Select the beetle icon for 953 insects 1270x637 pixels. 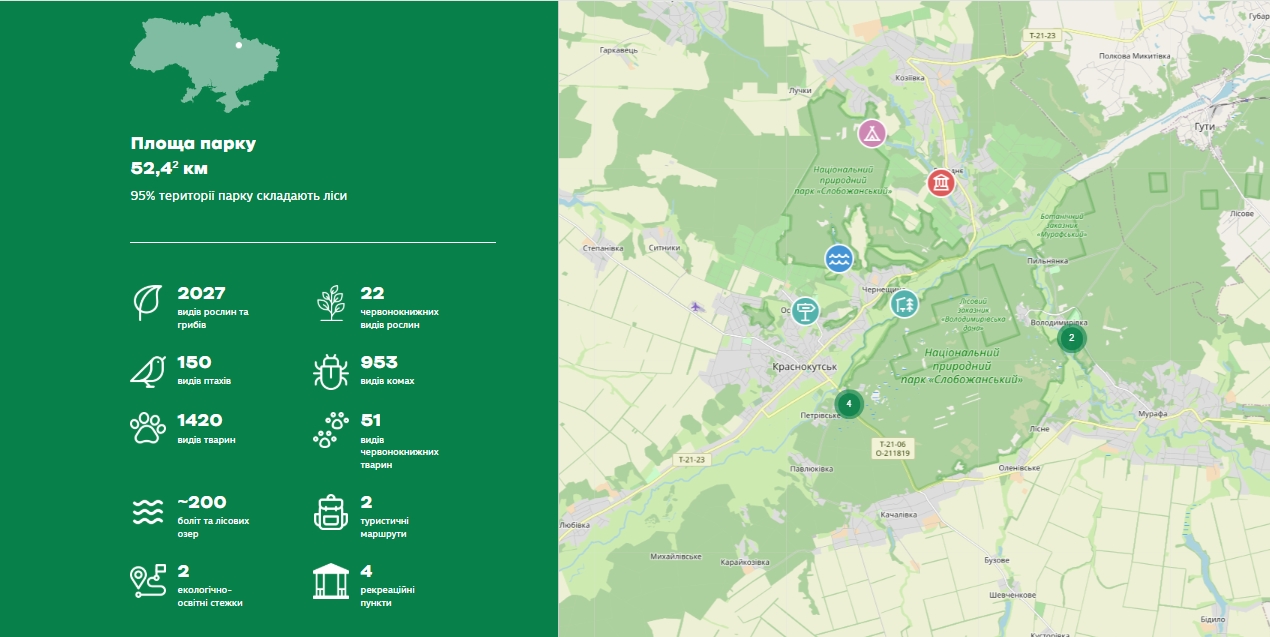click(x=330, y=370)
